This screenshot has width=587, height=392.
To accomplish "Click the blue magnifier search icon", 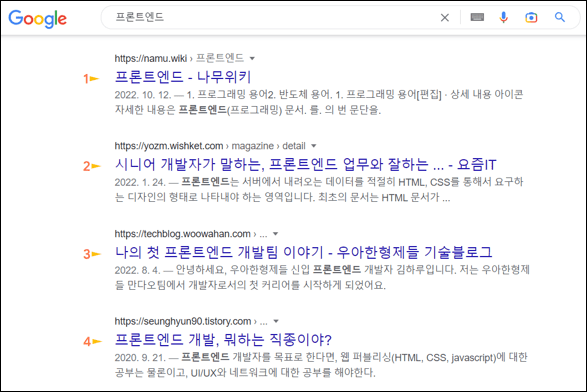I will [560, 17].
